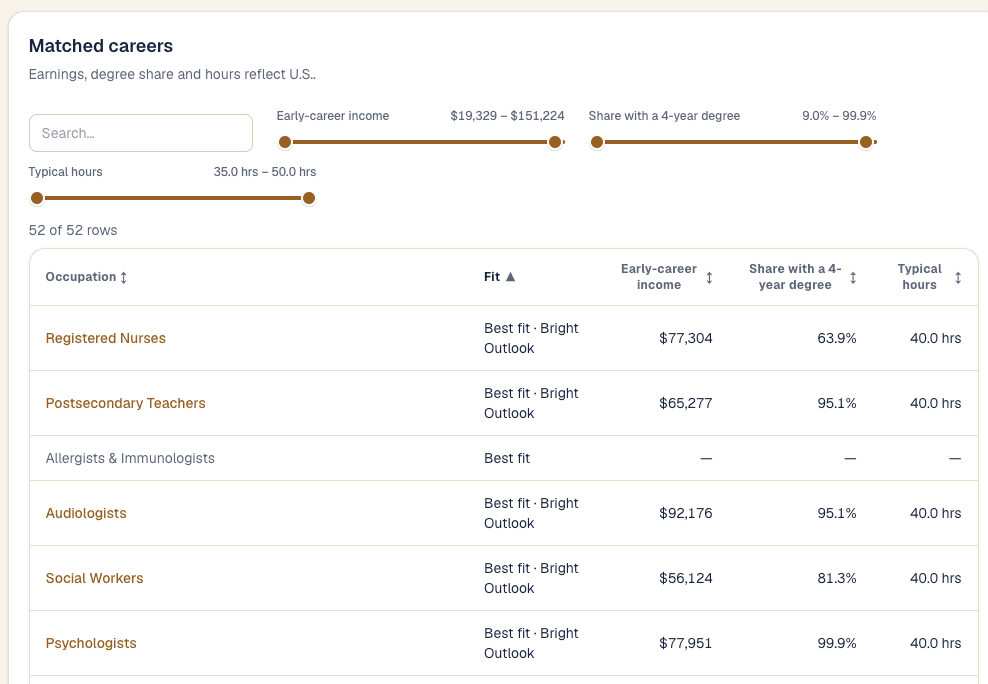Click the '35.0 hrs – 50.0 hrs' range label

click(265, 172)
